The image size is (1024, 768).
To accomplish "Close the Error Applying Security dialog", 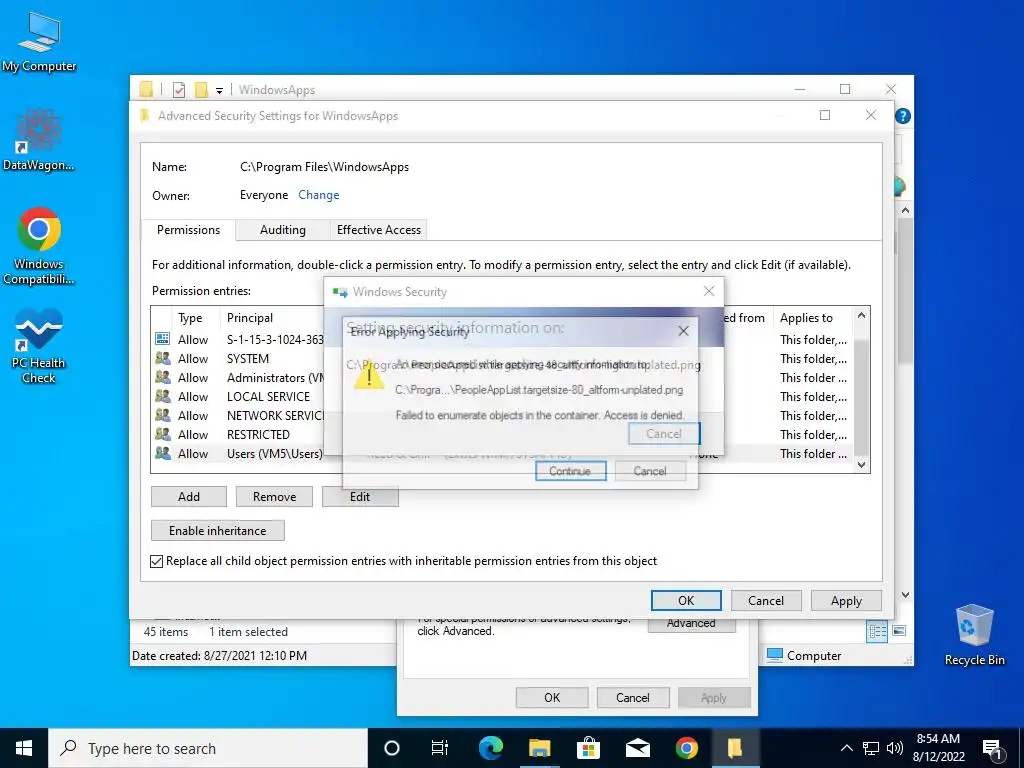I will [684, 331].
